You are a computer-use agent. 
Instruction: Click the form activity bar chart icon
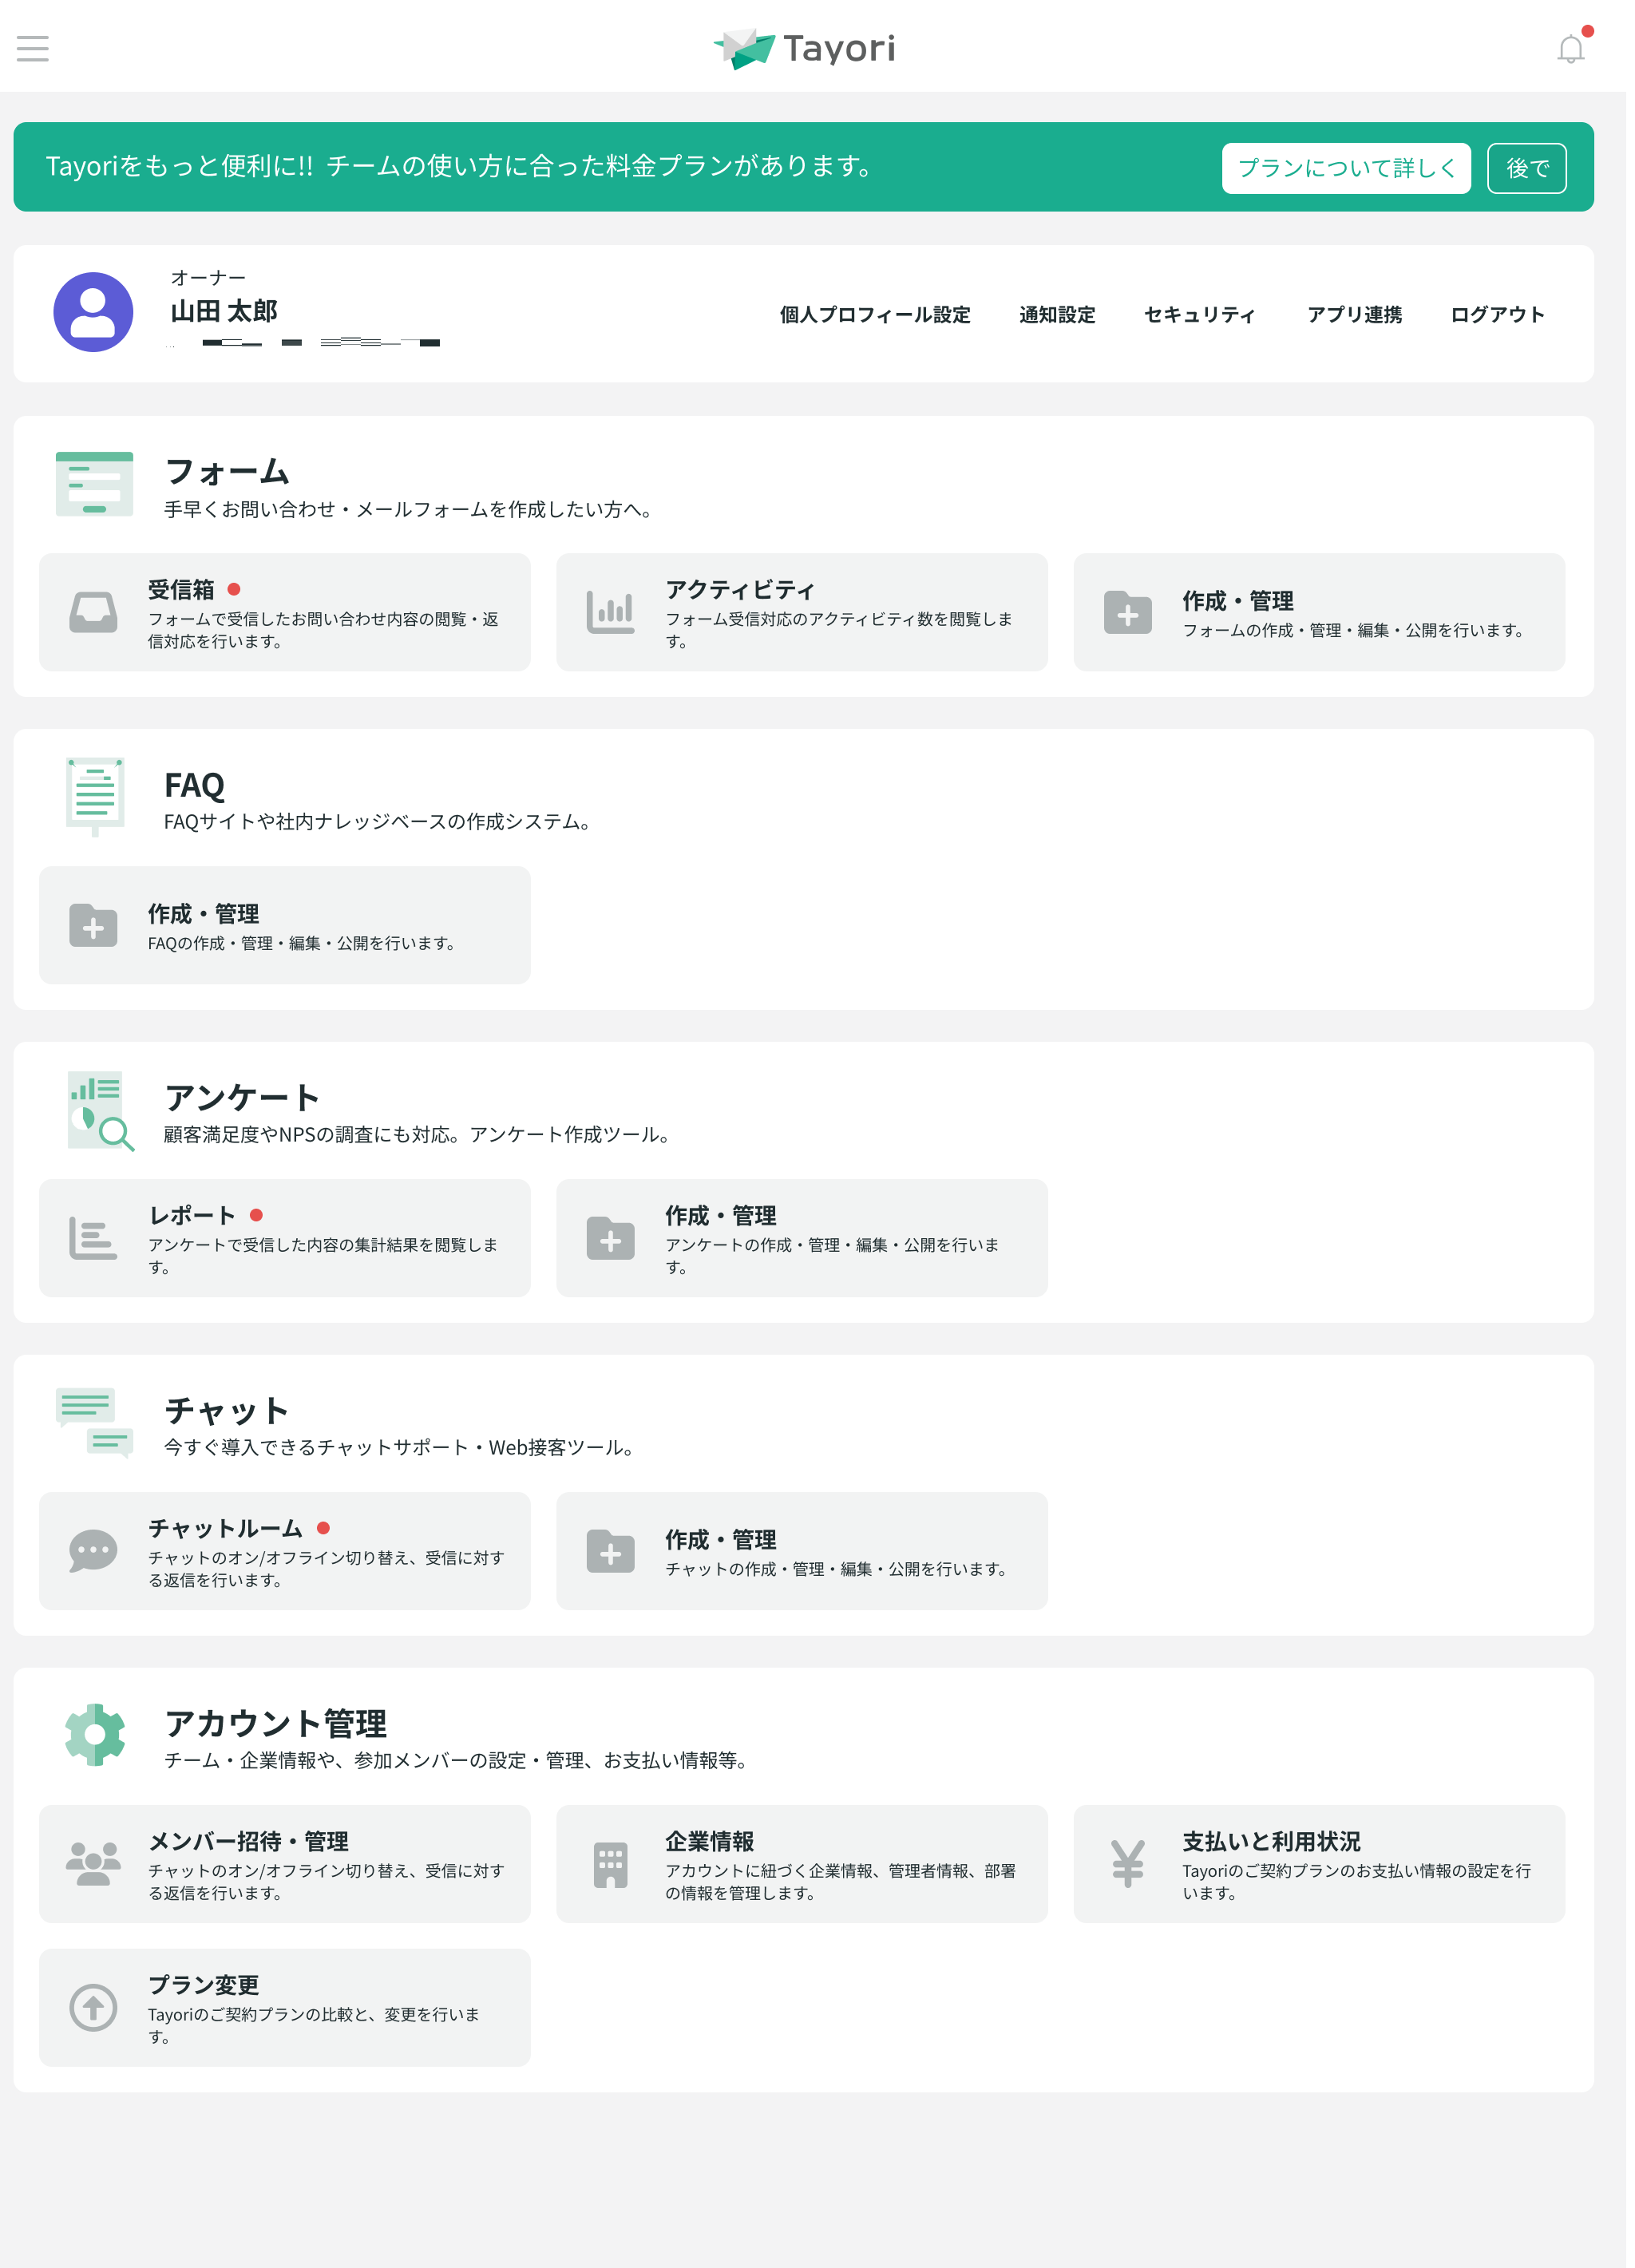tap(613, 615)
